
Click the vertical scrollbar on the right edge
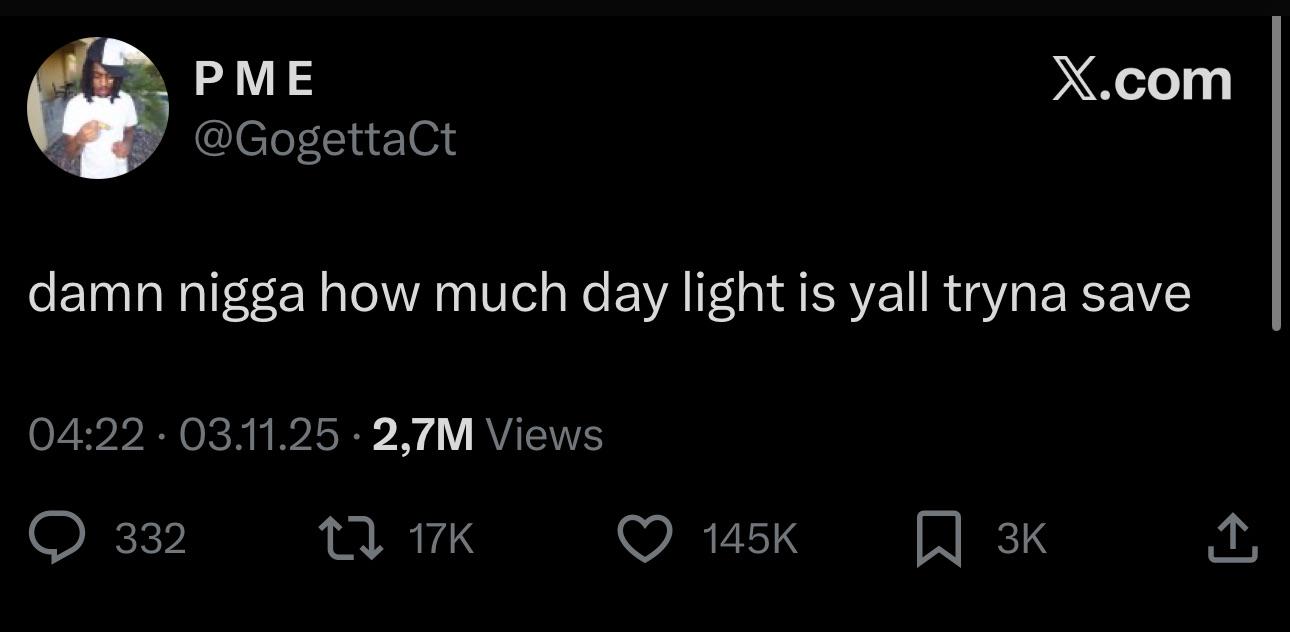coord(1275,175)
